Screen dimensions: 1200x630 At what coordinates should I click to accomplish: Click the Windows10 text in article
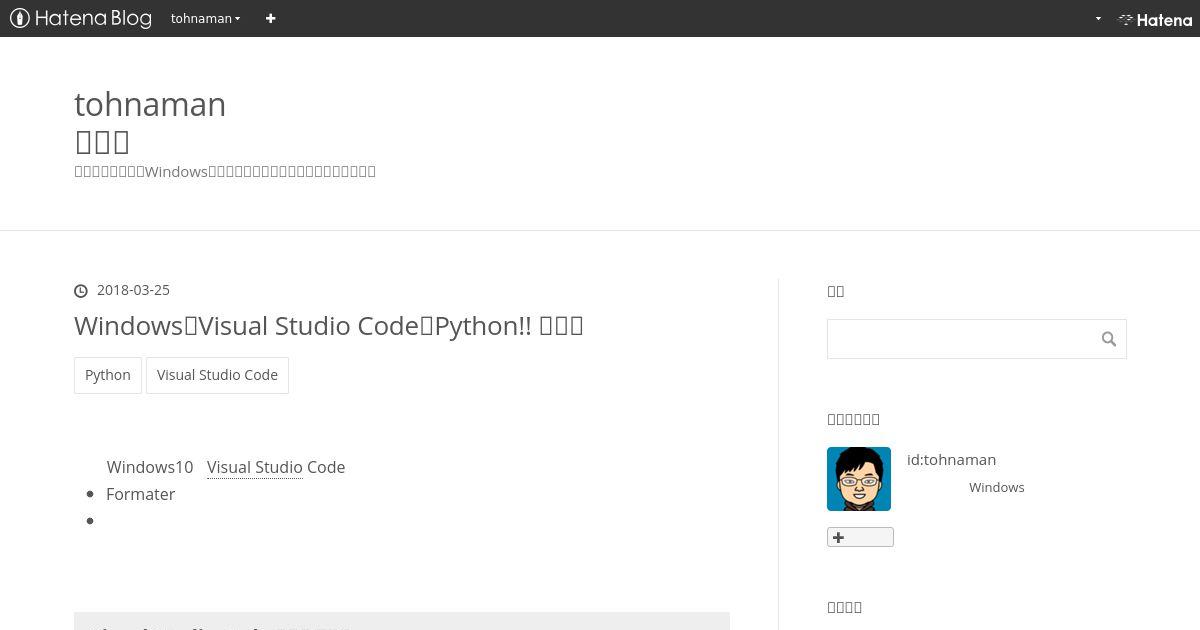click(x=150, y=467)
